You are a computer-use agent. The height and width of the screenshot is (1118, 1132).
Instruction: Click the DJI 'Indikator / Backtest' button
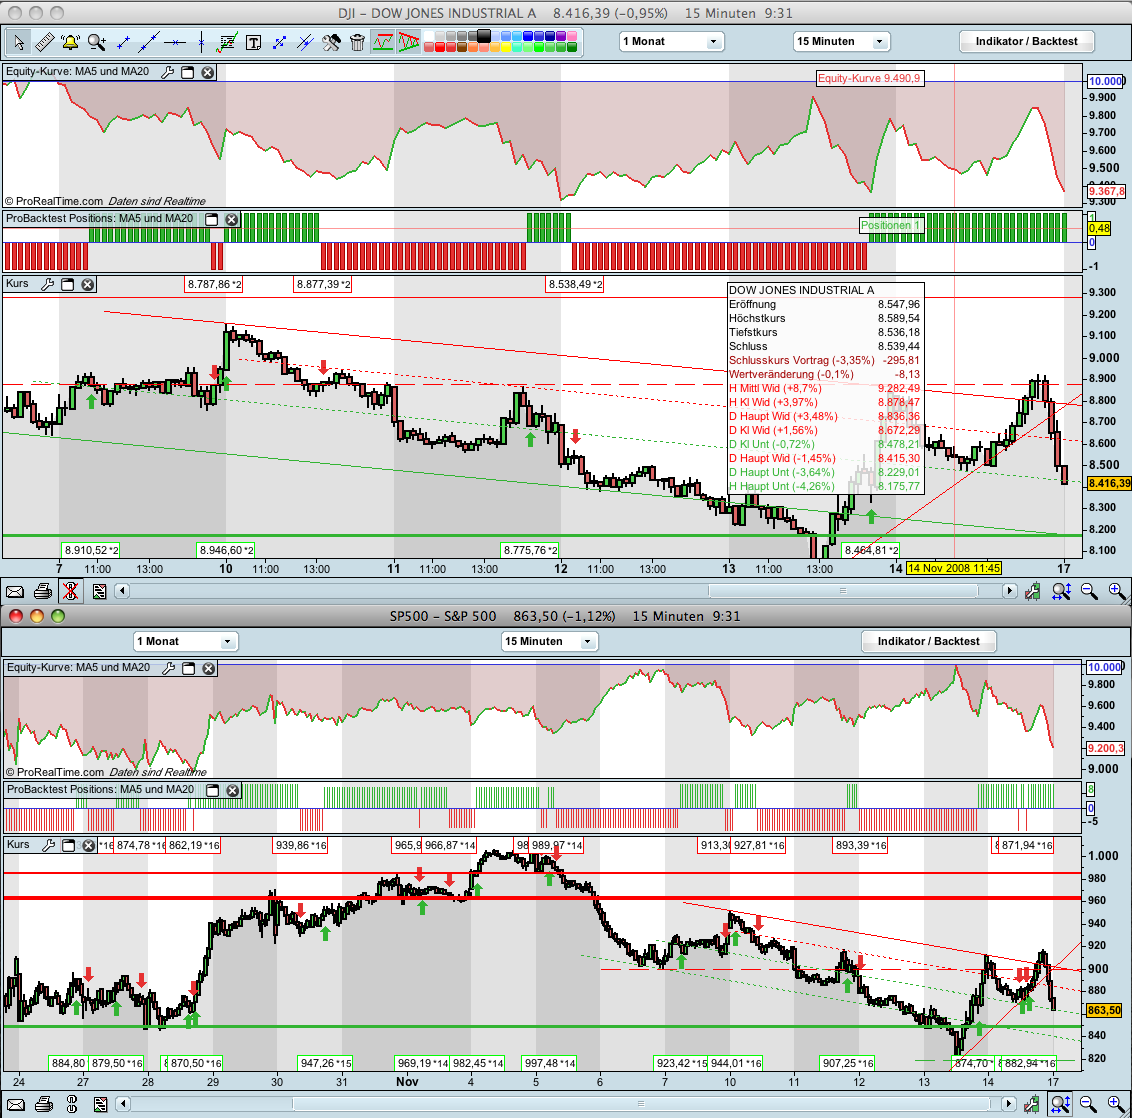click(1026, 41)
